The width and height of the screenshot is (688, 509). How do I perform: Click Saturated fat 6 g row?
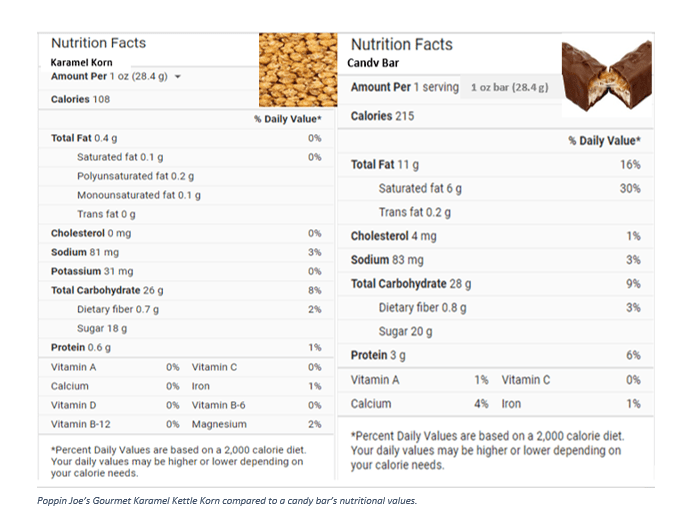(x=420, y=188)
